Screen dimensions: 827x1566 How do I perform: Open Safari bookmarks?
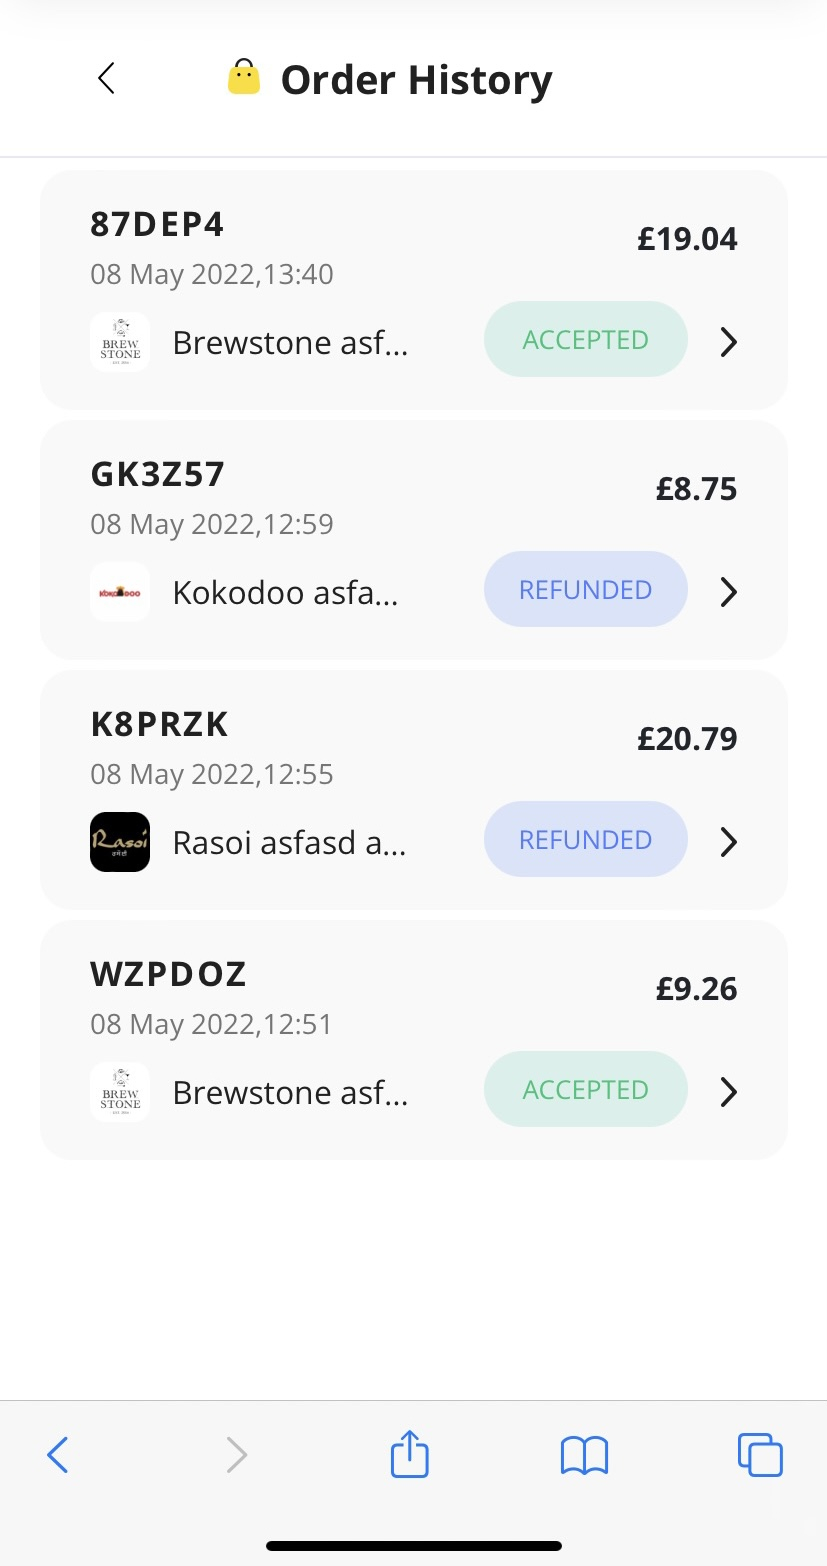point(584,1455)
